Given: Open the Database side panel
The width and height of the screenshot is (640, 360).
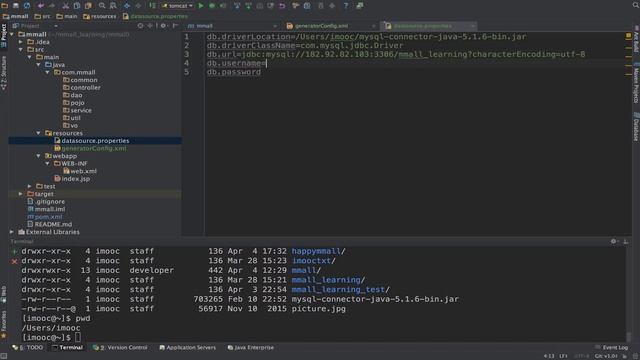Looking at the screenshot, I should [x=636, y=127].
